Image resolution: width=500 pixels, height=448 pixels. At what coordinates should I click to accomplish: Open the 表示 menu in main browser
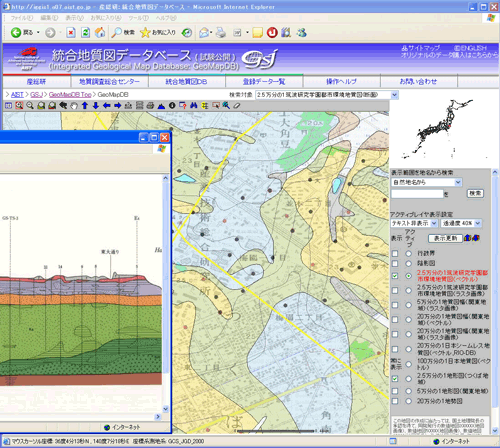74,18
